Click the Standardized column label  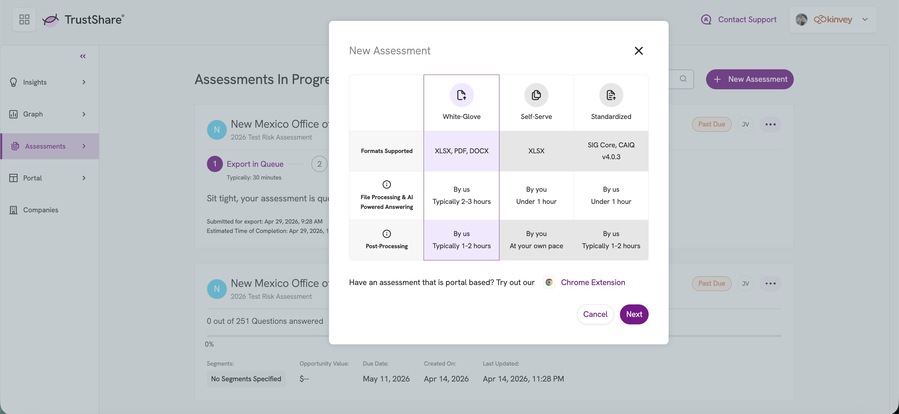(x=611, y=116)
